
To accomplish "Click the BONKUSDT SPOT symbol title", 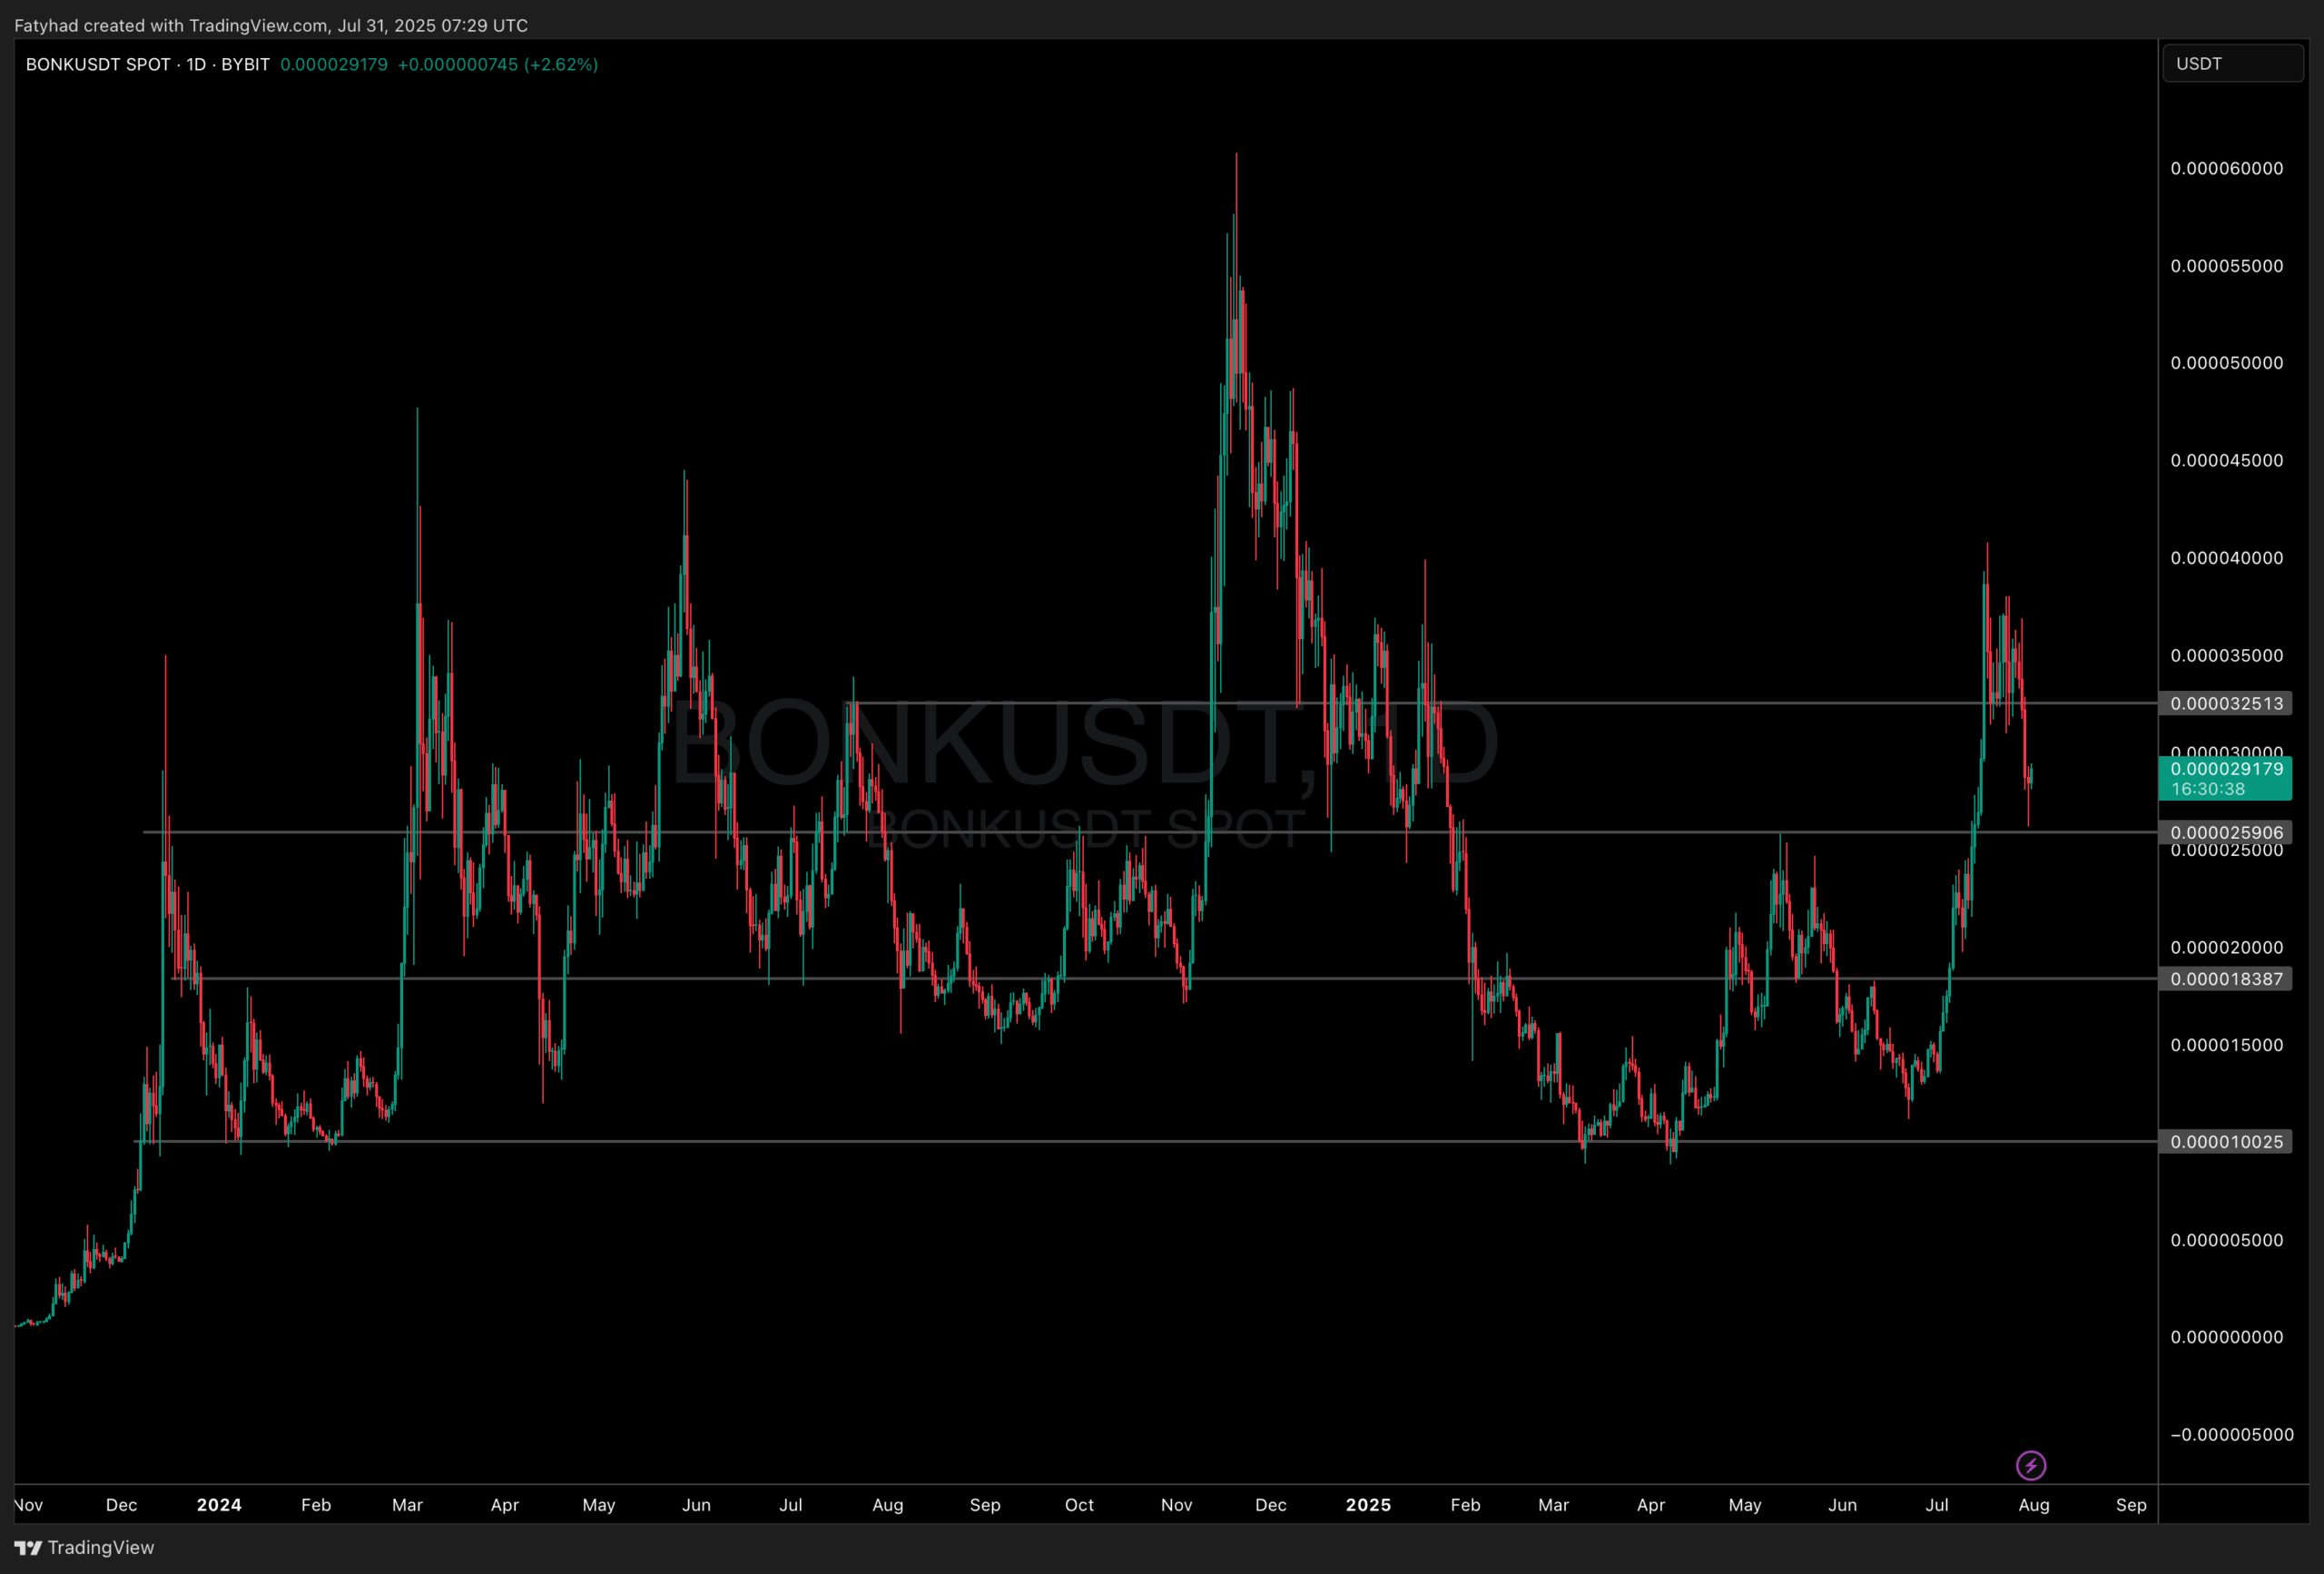I will (x=98, y=65).
